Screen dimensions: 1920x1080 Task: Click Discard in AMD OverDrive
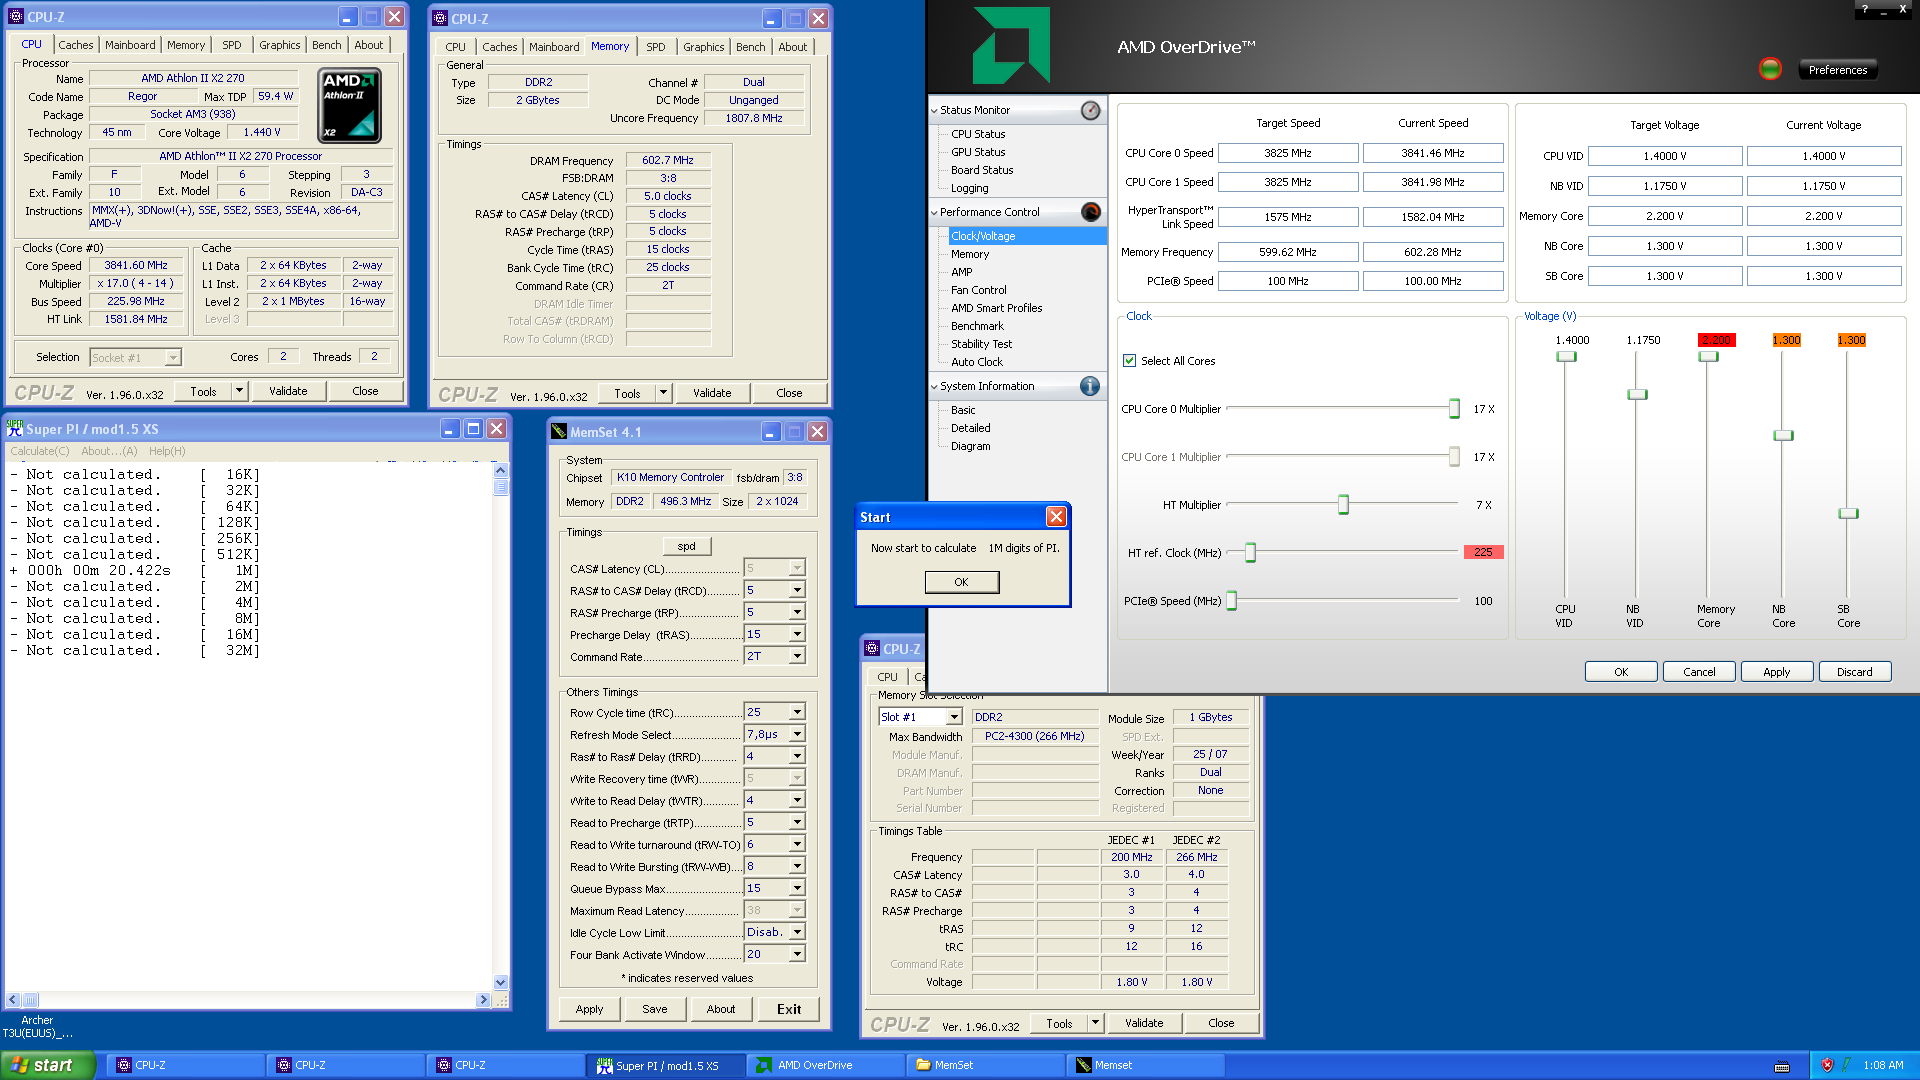[1854, 672]
